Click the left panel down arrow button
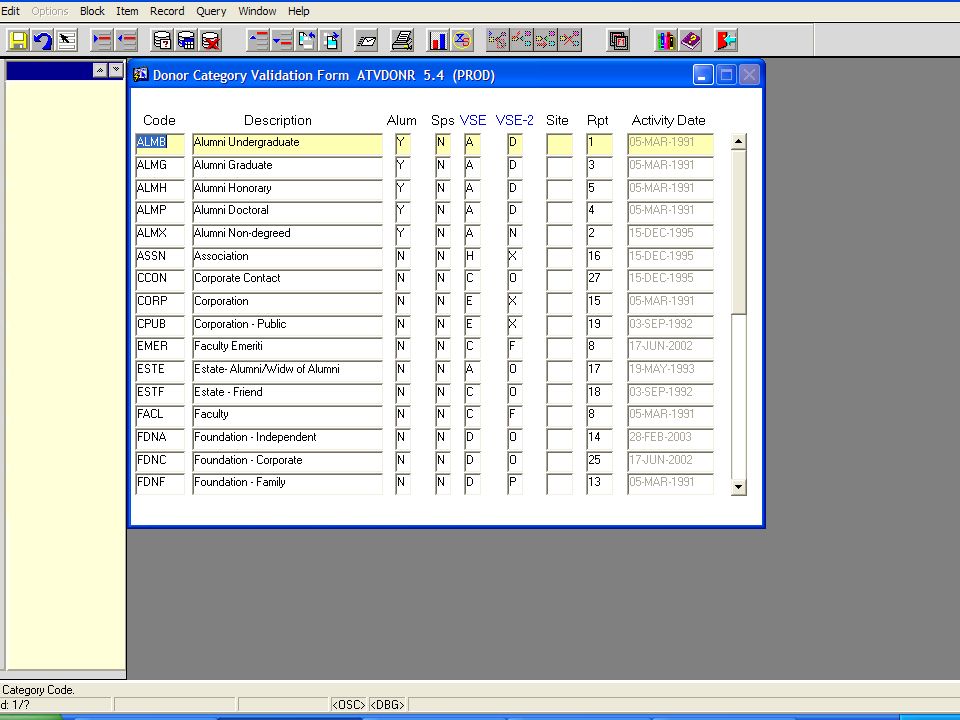The height and width of the screenshot is (720, 960). pyautogui.click(x=116, y=70)
